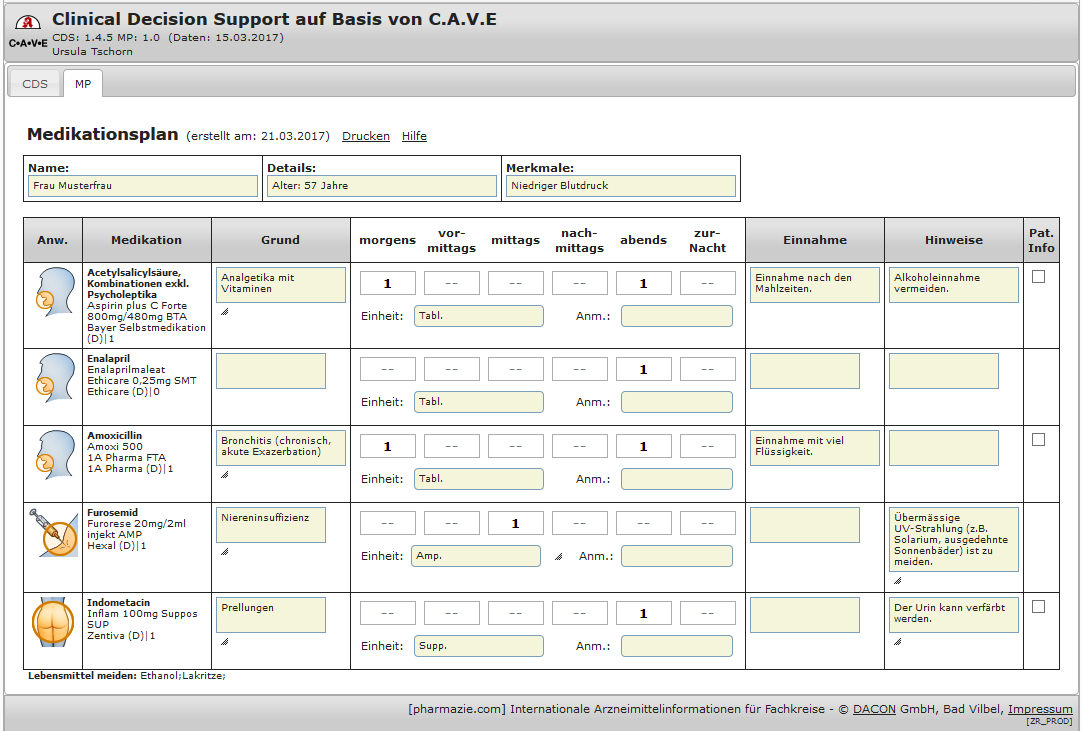Click resize handle under Analgetika mit Vitaminen field
The height and width of the screenshot is (731, 1082).
[x=224, y=311]
